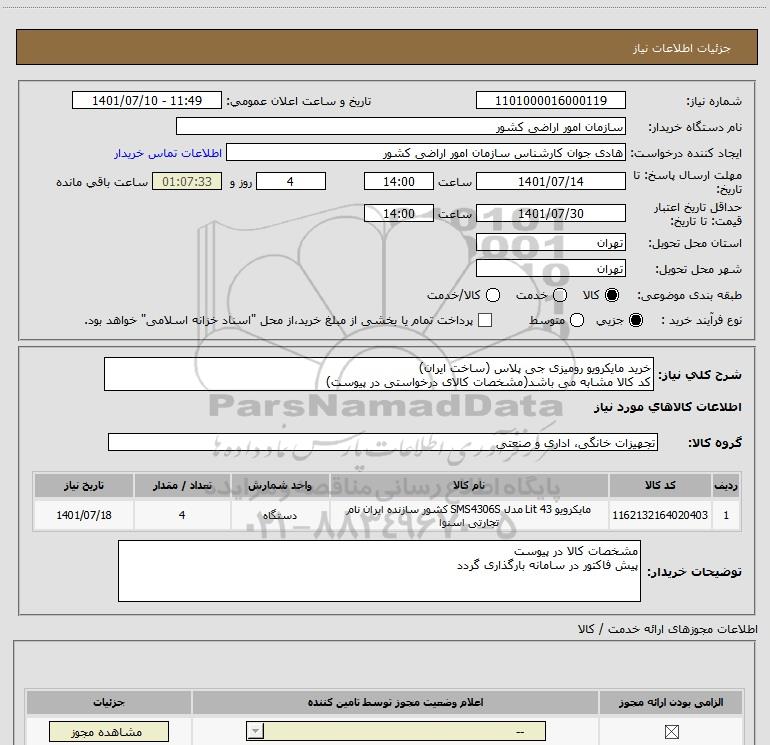Image resolution: width=770 pixels, height=745 pixels.
Task: Open the اعلام وضعیت مجوز dropdown
Action: pyautogui.click(x=396, y=731)
